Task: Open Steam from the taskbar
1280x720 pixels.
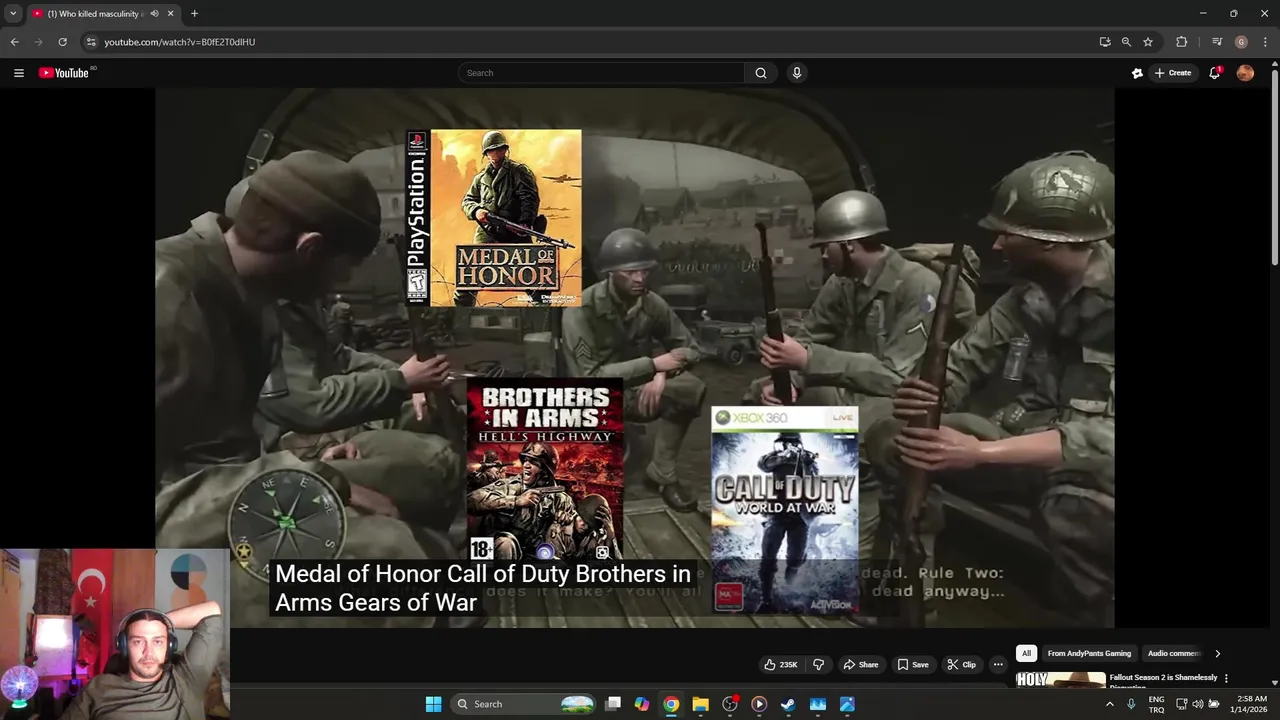Action: [788, 704]
